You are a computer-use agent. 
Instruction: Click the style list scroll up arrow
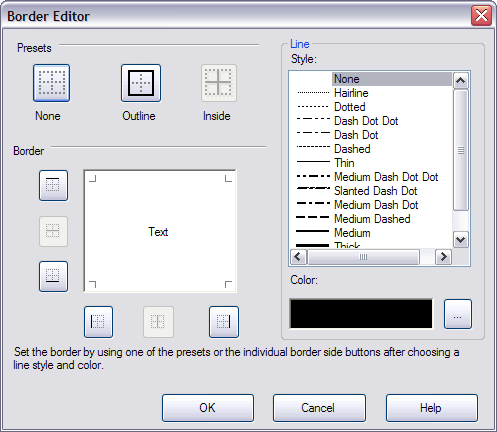[x=461, y=80]
